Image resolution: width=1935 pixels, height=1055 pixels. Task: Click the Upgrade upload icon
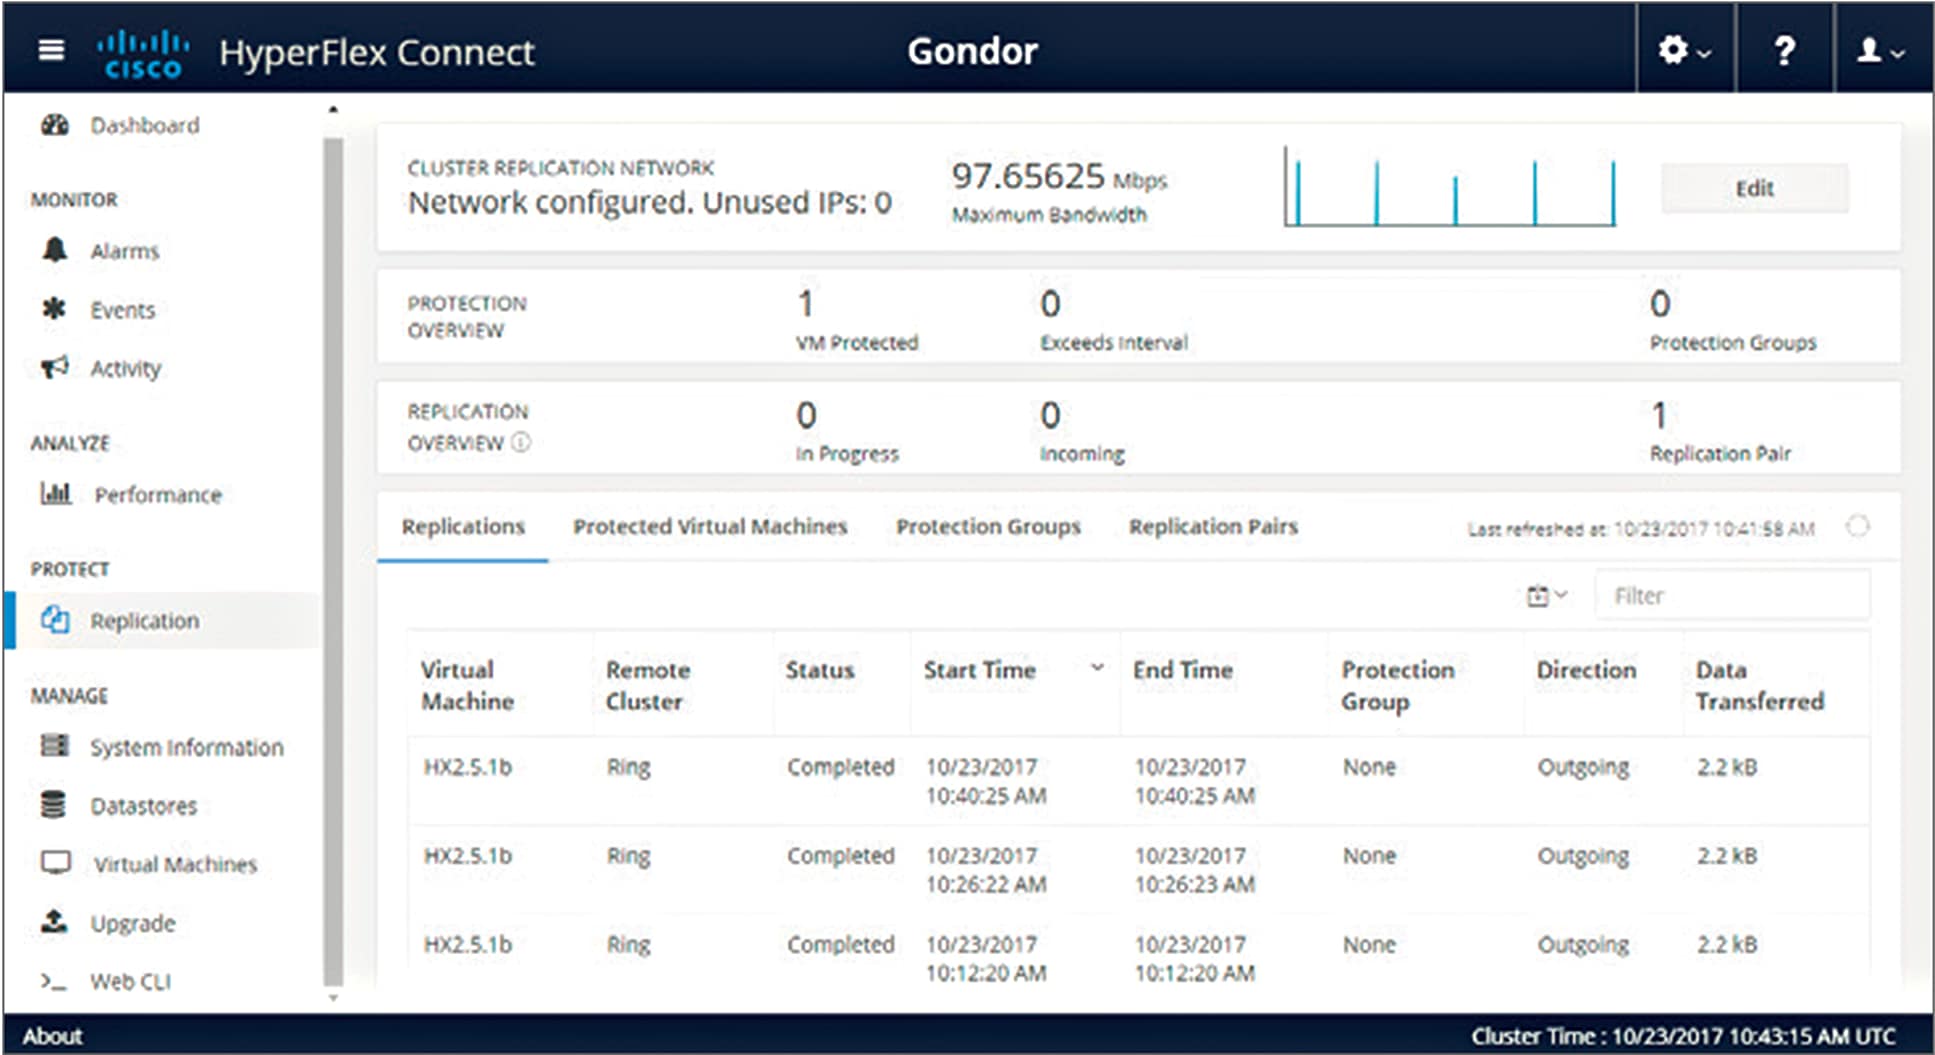pos(54,921)
